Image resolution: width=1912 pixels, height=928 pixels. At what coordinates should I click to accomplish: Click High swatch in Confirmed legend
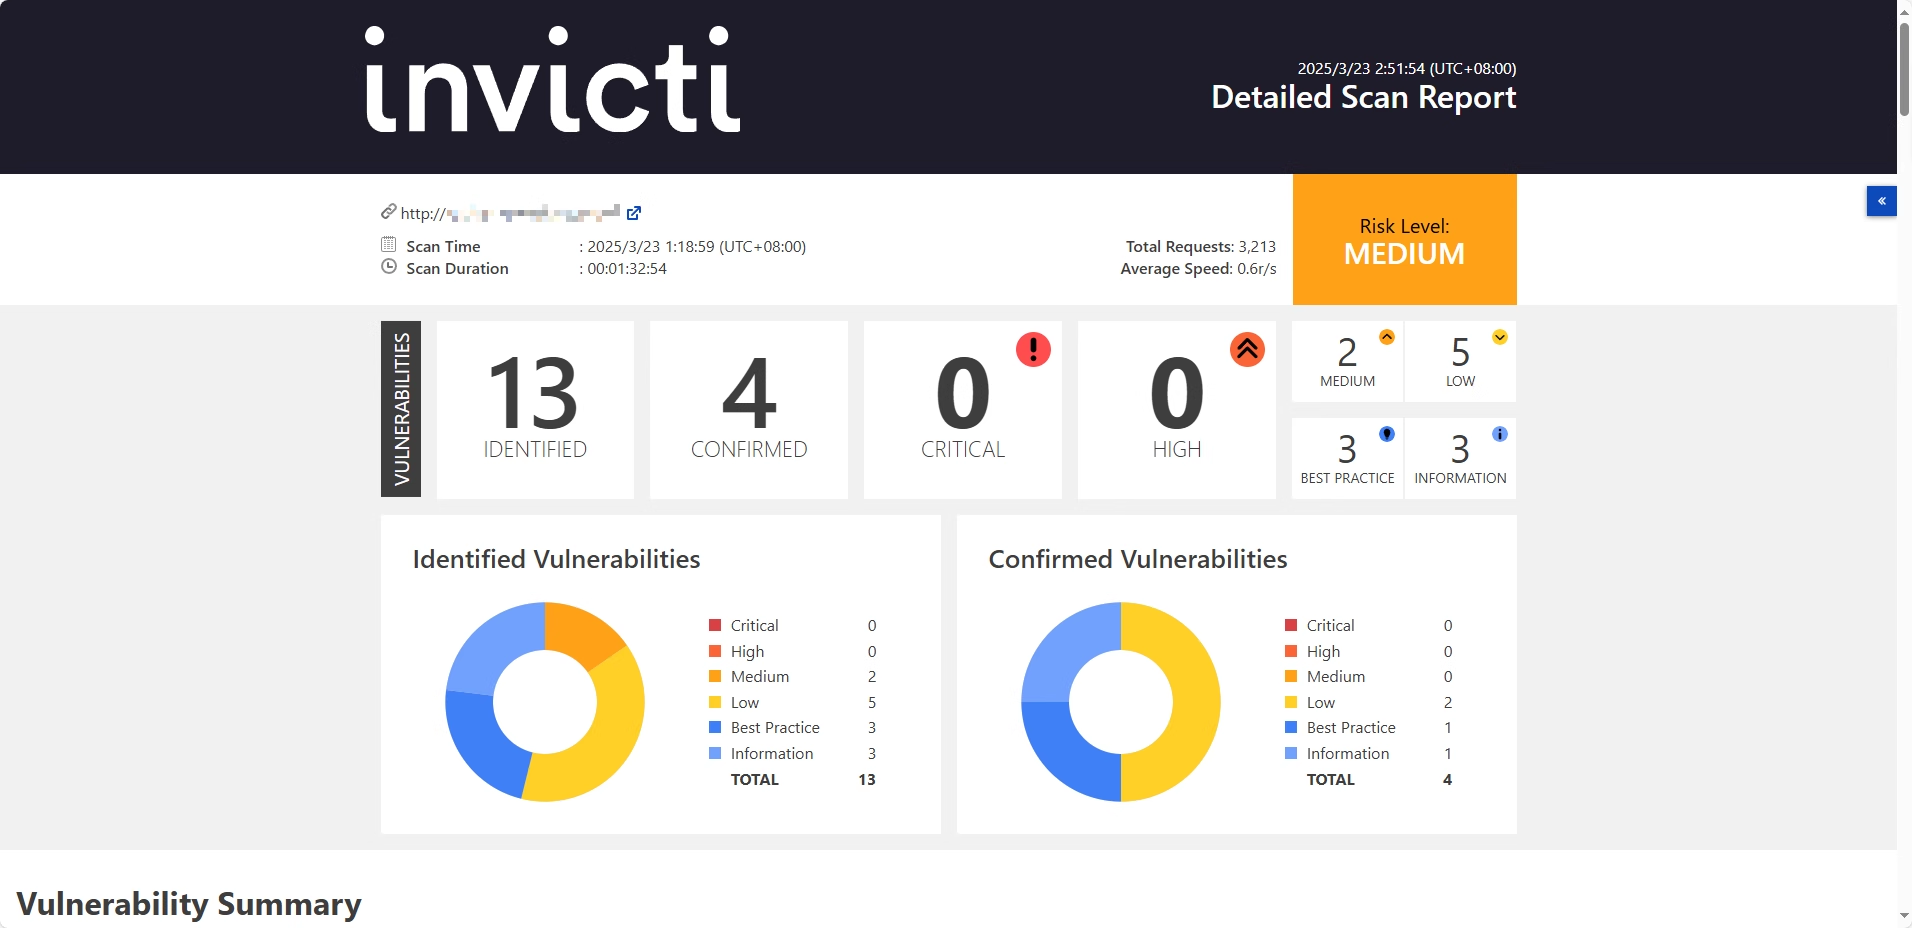(1291, 651)
